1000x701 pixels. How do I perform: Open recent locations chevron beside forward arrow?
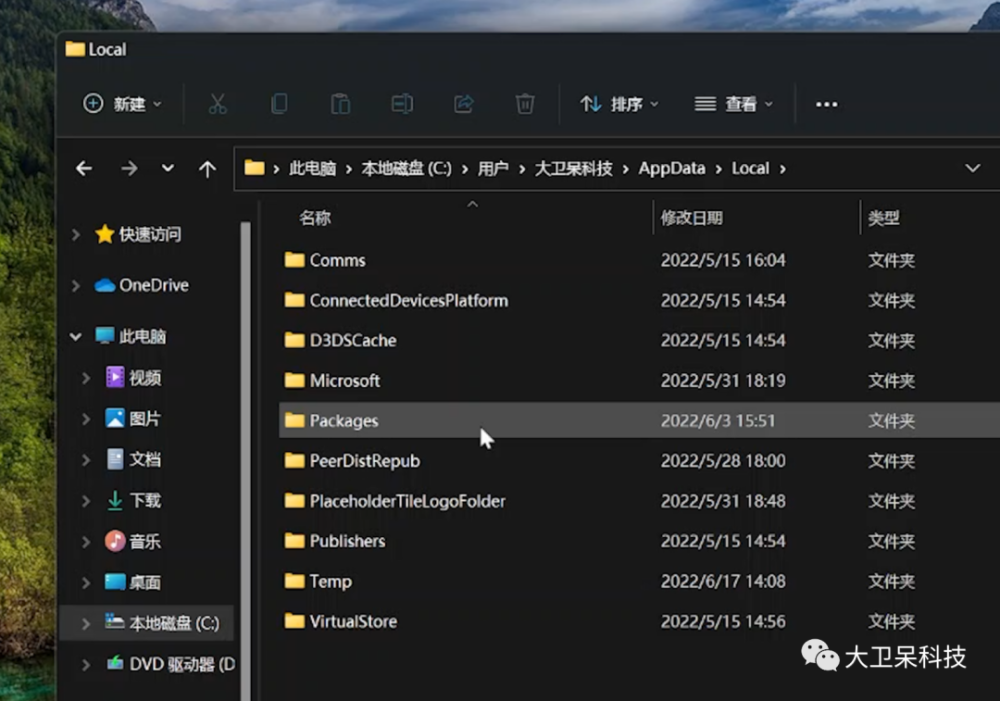click(x=168, y=169)
